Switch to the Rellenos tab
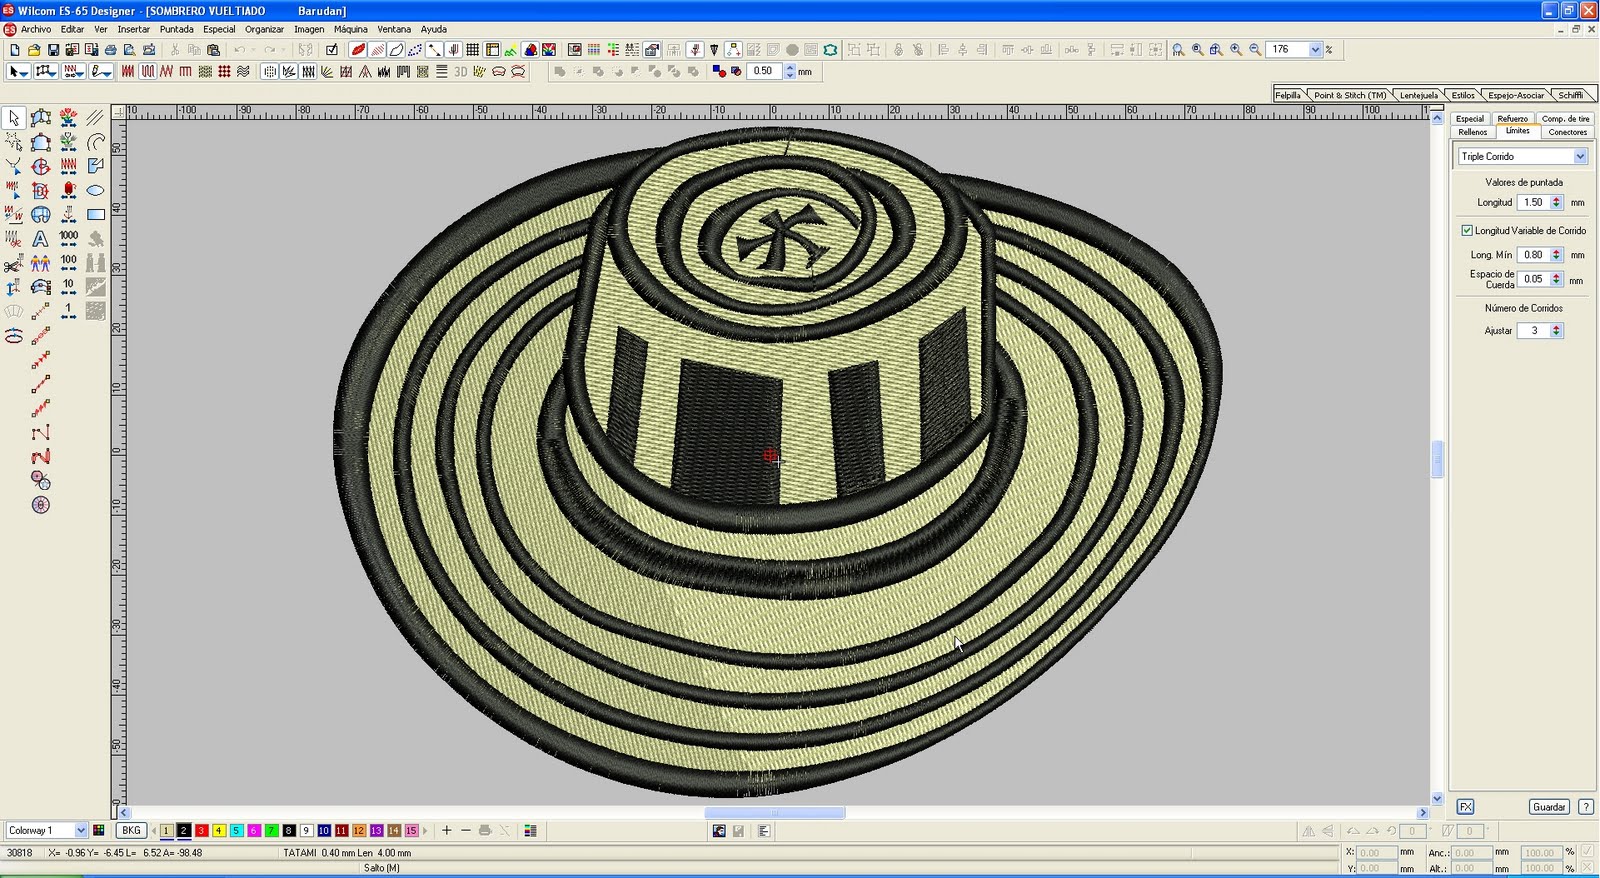The width and height of the screenshot is (1600, 878). [1472, 132]
